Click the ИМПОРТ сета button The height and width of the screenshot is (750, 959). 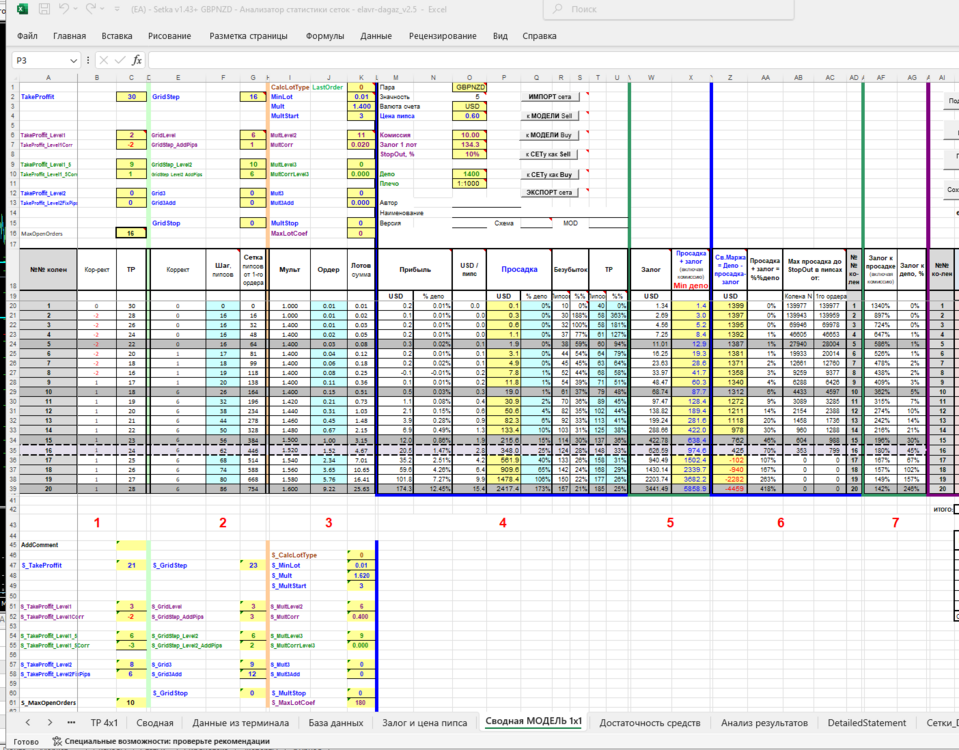tap(549, 97)
